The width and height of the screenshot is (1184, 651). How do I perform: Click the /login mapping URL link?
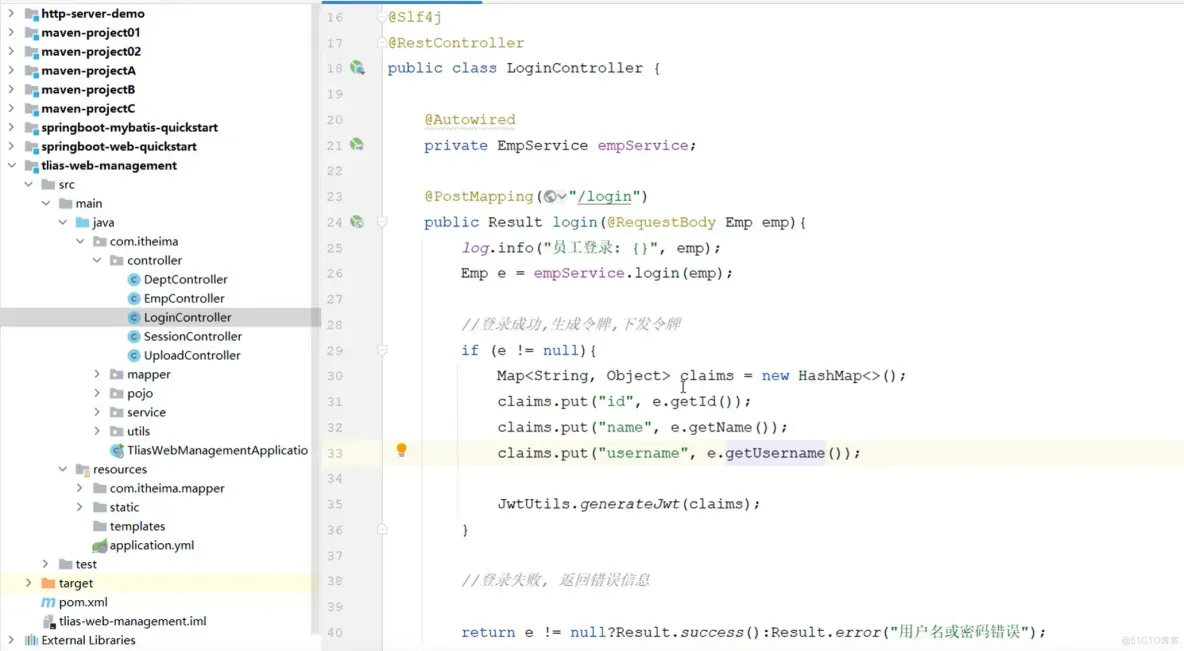tap(604, 196)
